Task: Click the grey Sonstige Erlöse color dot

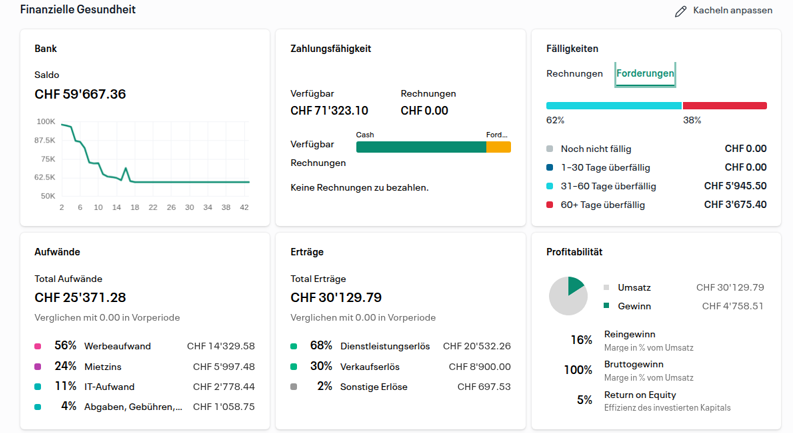Action: coord(293,387)
